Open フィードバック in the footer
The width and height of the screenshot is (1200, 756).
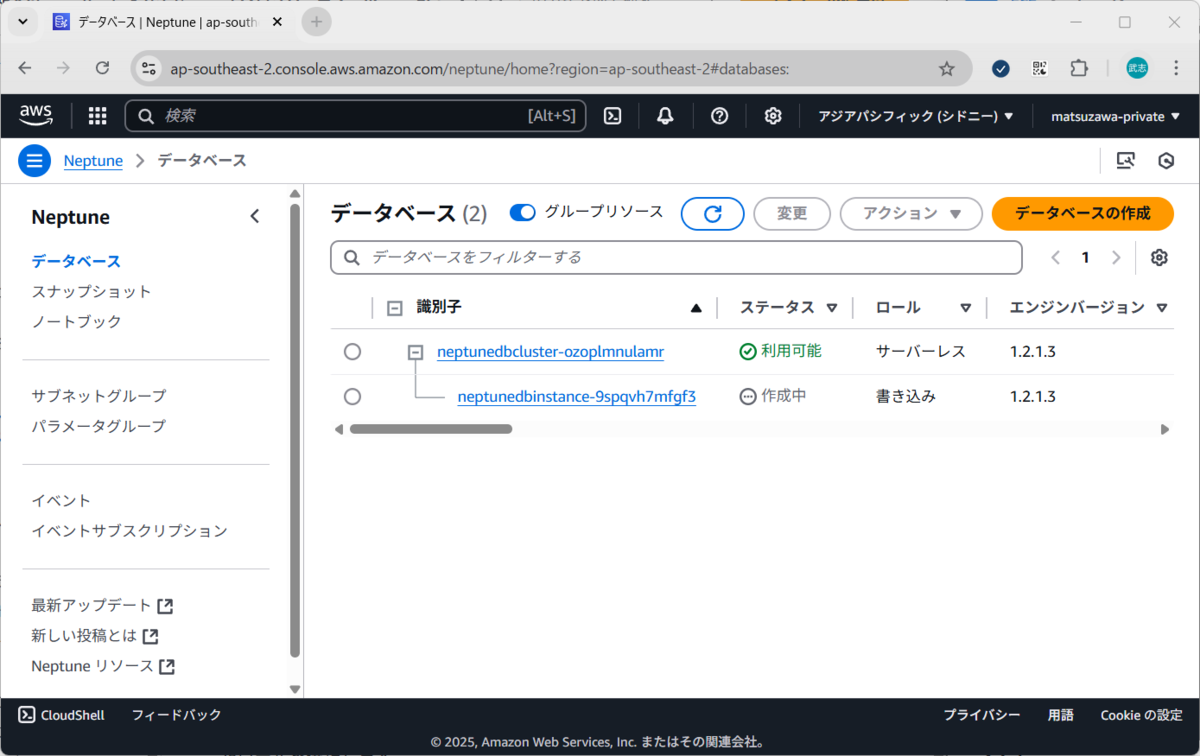177,715
